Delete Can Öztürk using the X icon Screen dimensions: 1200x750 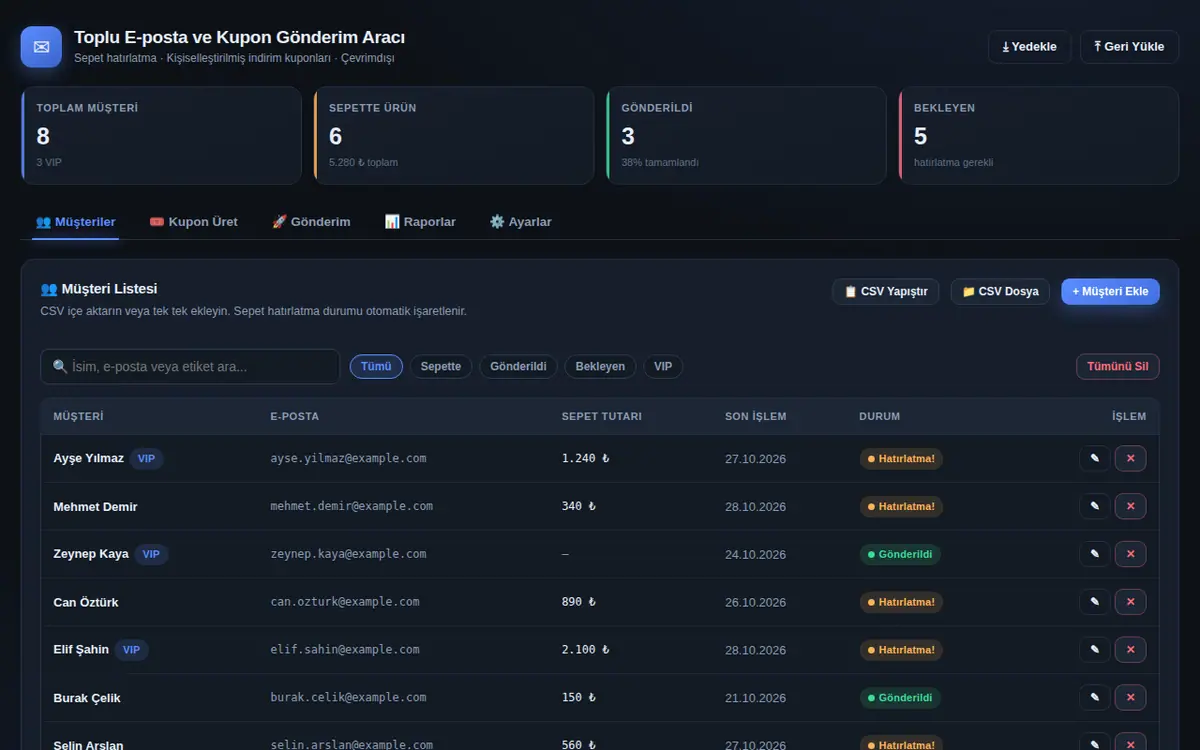pyautogui.click(x=1130, y=602)
